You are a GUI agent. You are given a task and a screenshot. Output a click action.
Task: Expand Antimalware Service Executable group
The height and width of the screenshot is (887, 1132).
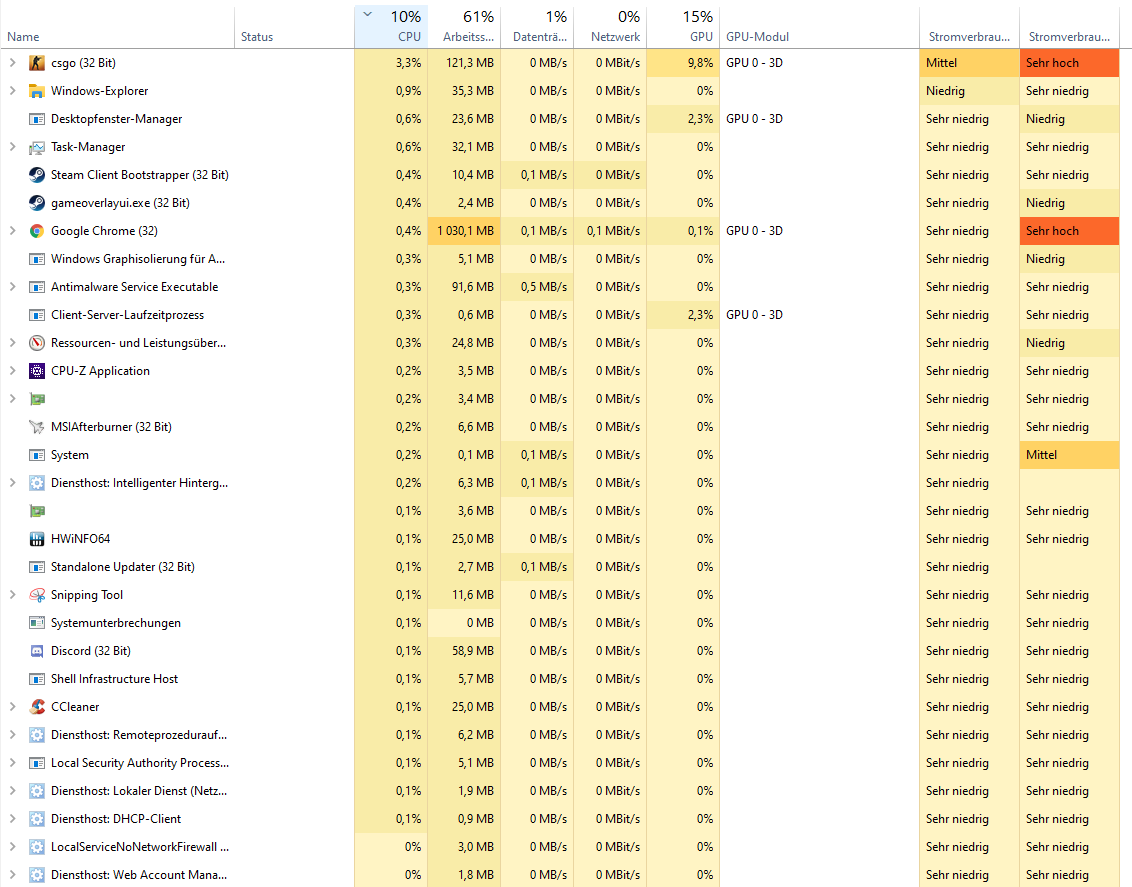[12, 287]
